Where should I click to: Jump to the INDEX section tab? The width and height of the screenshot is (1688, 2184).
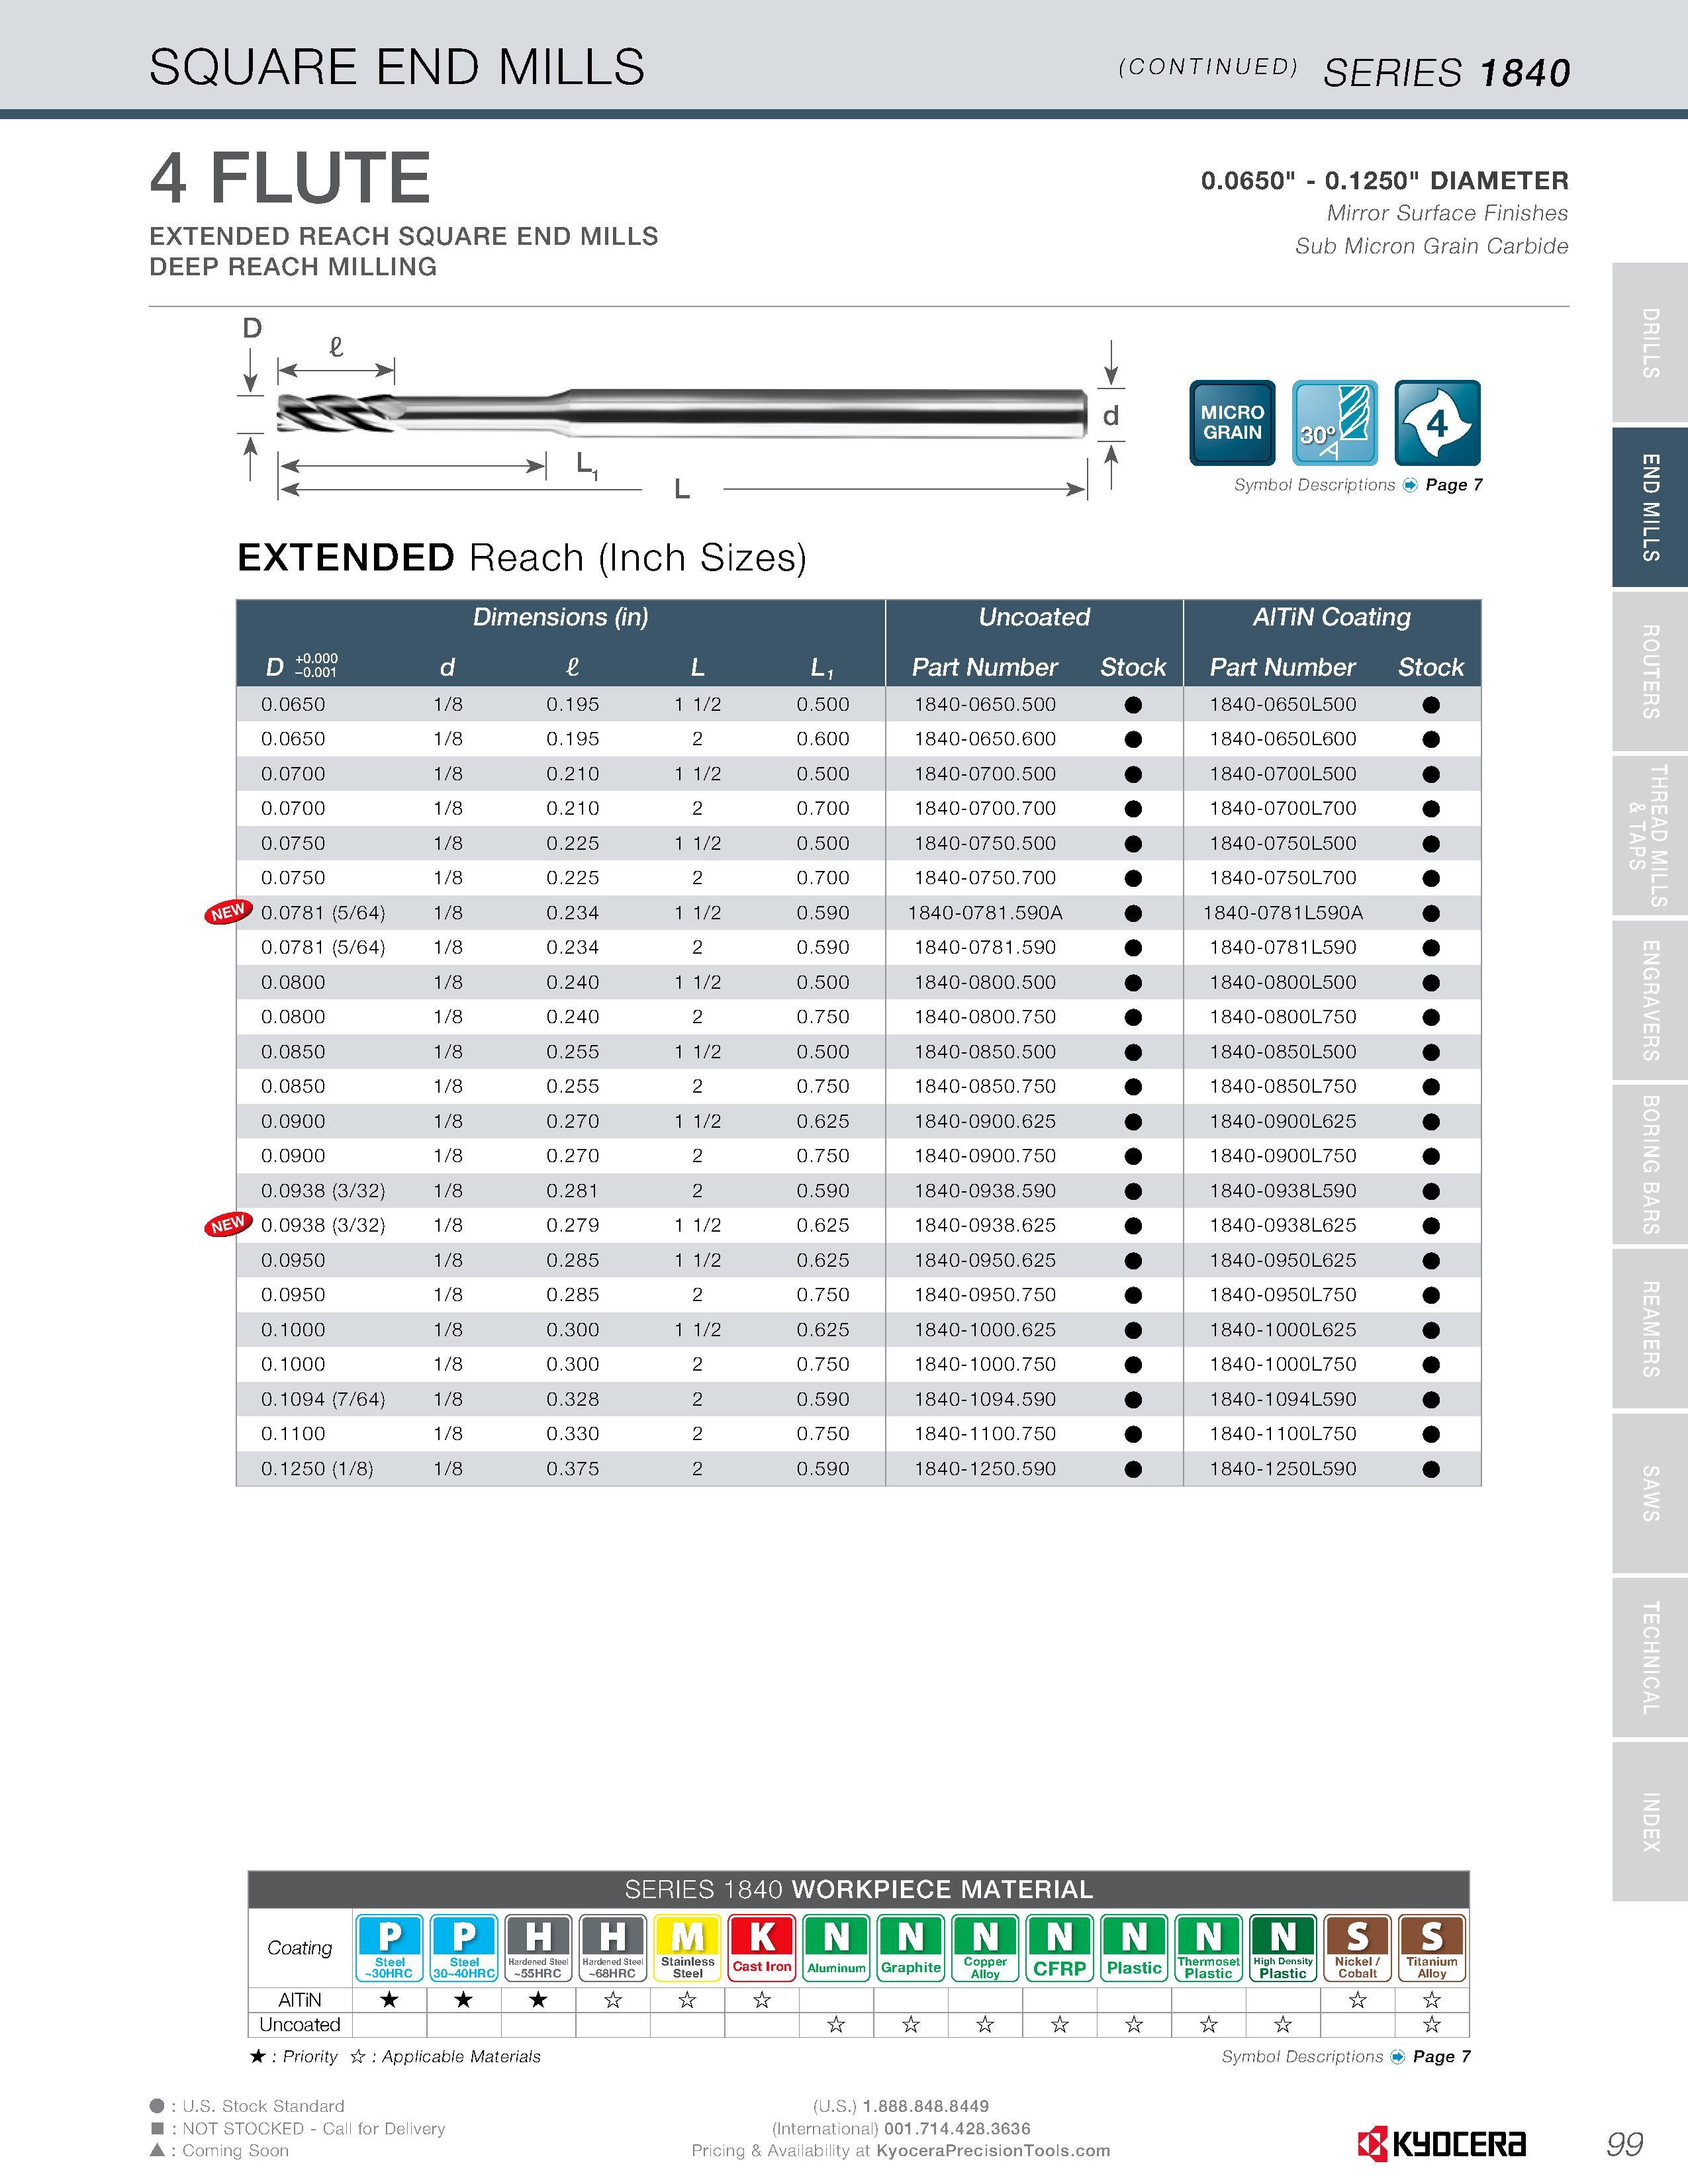1650,1821
